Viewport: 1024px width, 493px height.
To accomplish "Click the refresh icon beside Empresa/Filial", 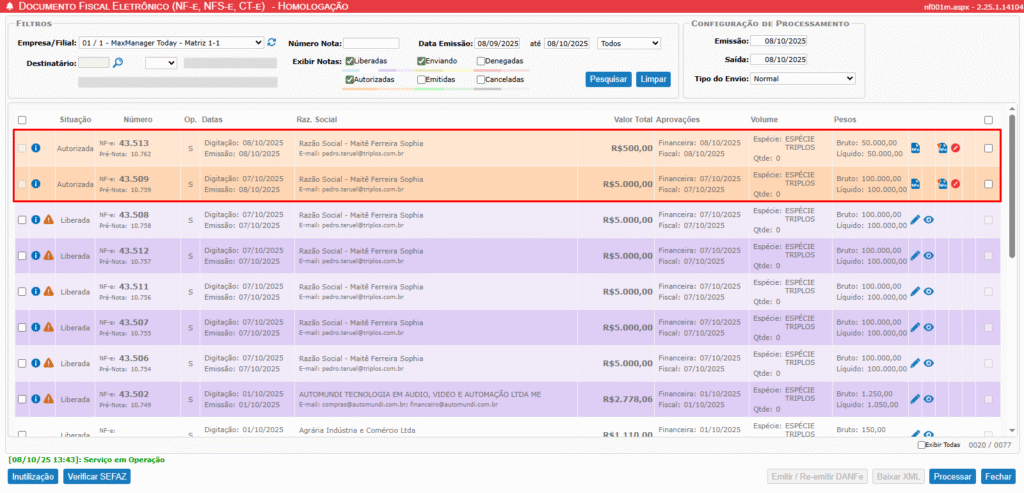I will point(272,43).
